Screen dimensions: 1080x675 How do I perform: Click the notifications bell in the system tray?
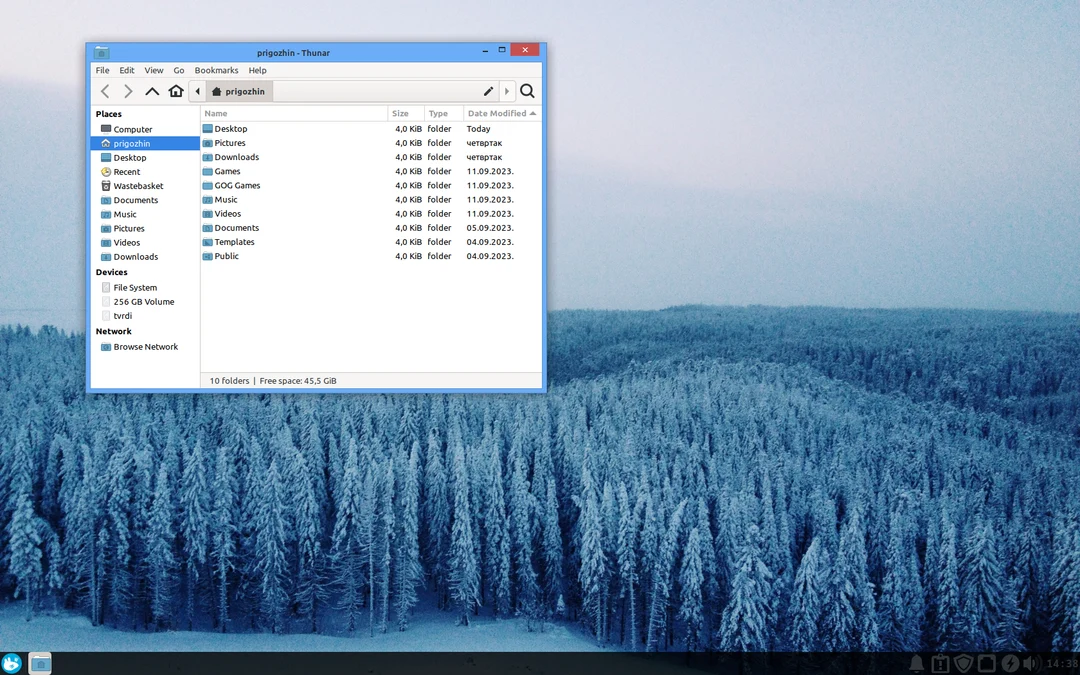tap(916, 663)
